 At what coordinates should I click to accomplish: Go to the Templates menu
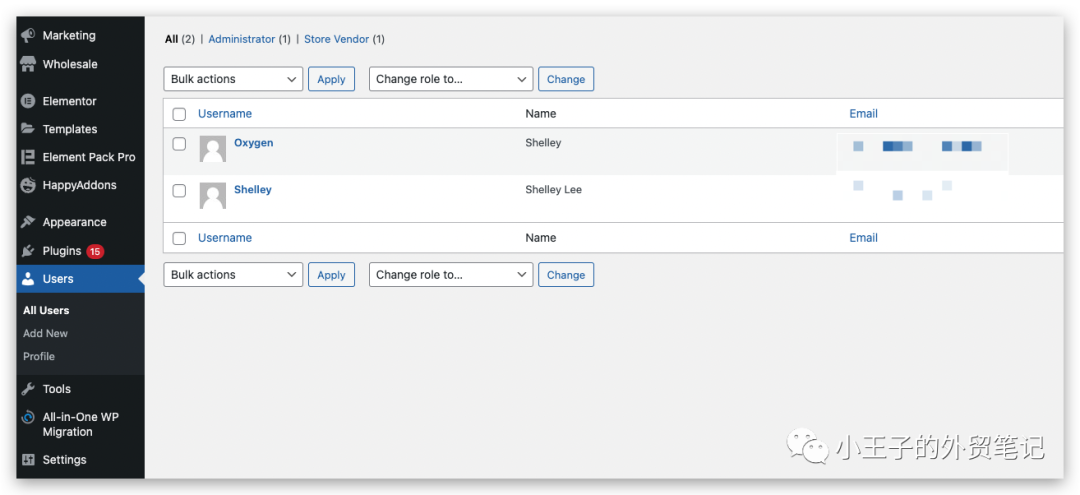pos(70,129)
